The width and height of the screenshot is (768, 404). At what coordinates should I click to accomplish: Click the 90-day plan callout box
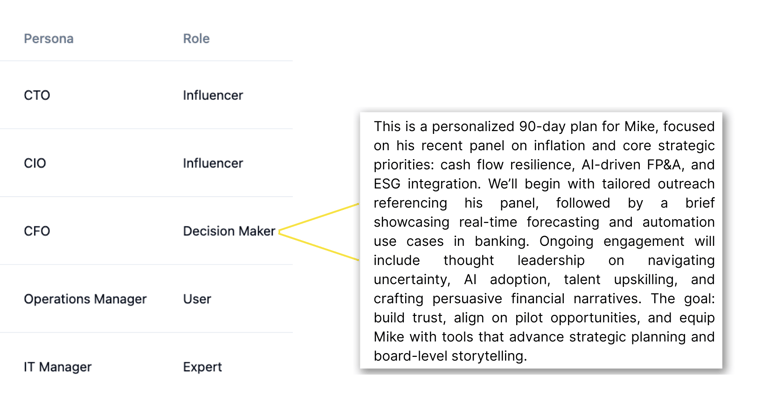click(x=541, y=240)
